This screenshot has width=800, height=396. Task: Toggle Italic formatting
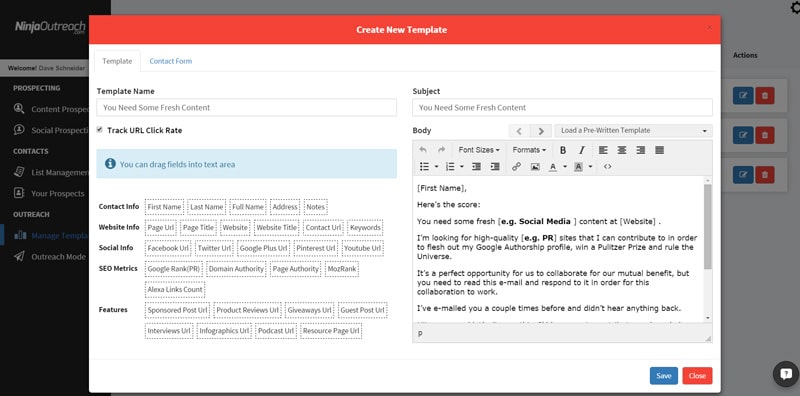pyautogui.click(x=581, y=150)
